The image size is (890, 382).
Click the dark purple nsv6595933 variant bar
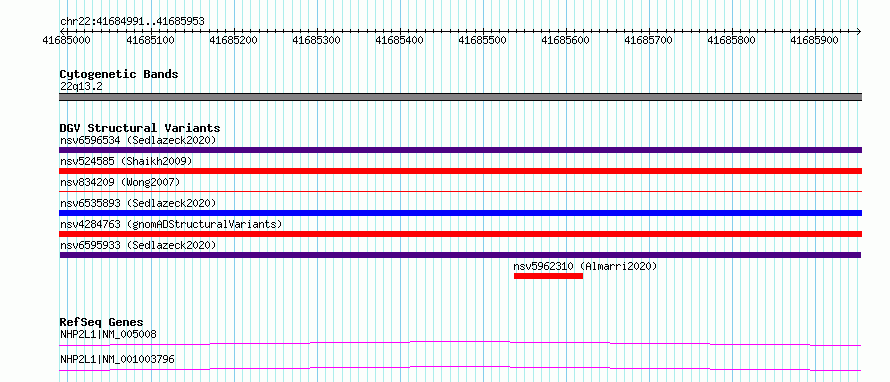[460, 255]
